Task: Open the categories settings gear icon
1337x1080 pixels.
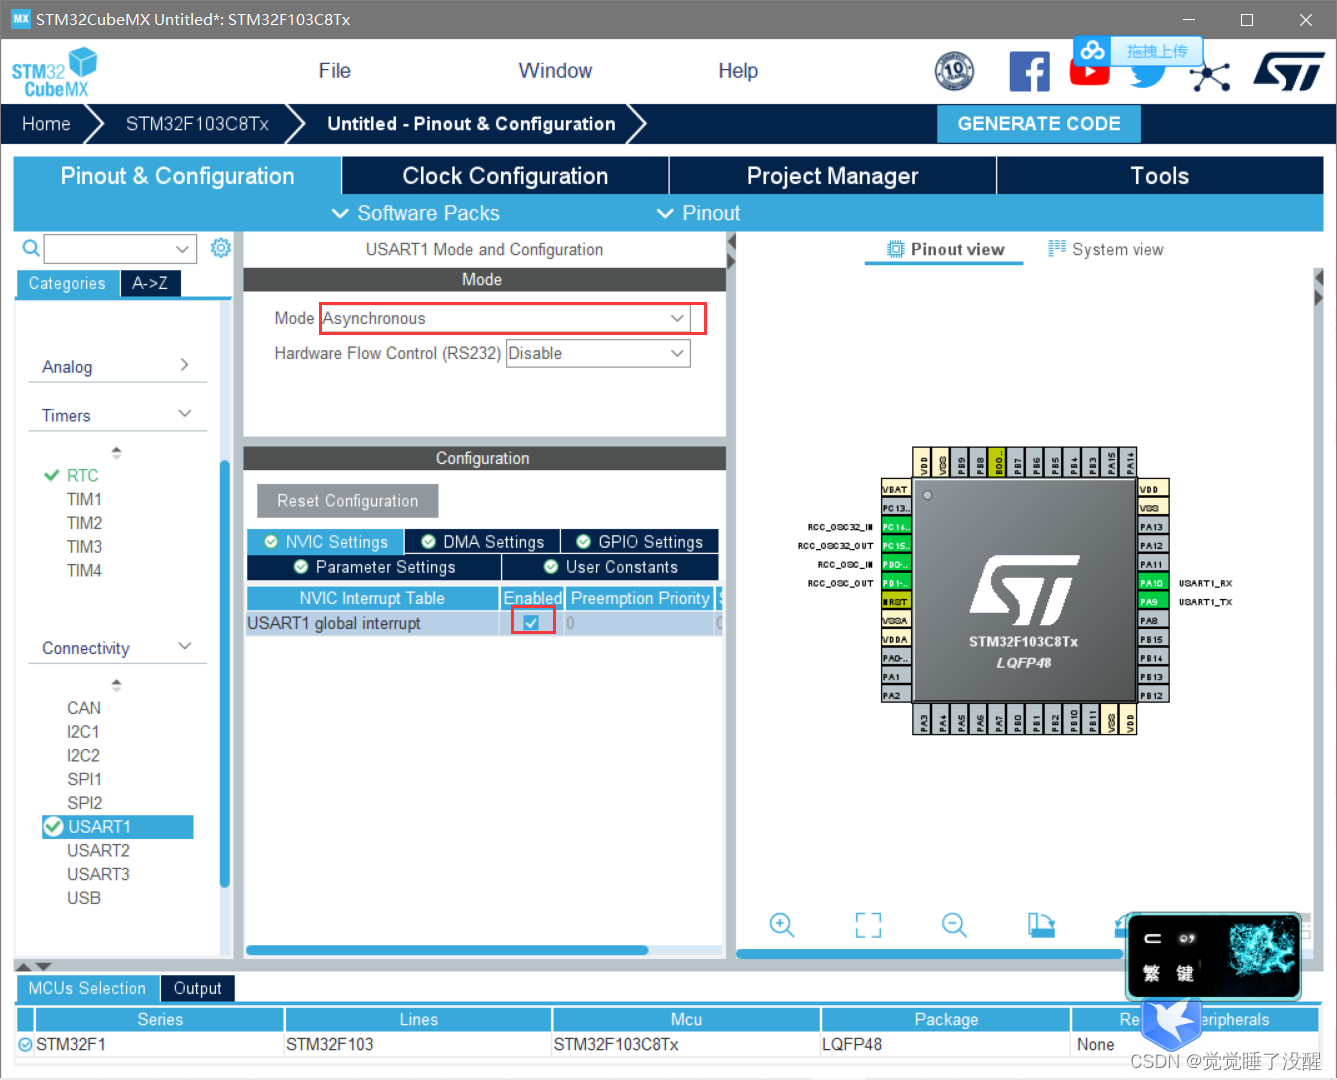Action: 221,247
